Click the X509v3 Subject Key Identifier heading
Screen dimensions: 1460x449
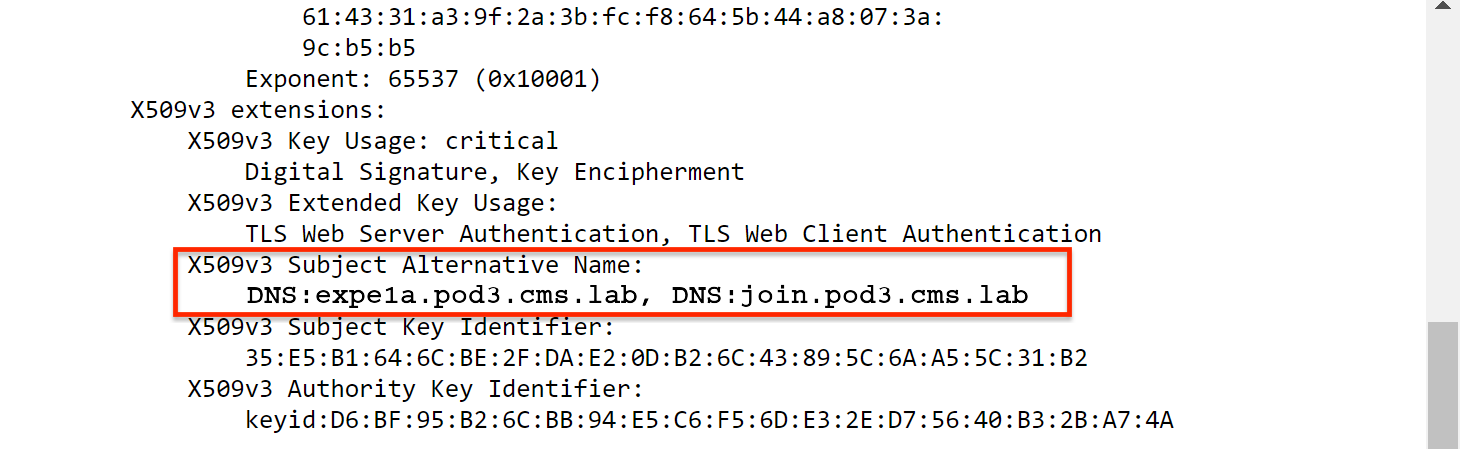pyautogui.click(x=401, y=327)
